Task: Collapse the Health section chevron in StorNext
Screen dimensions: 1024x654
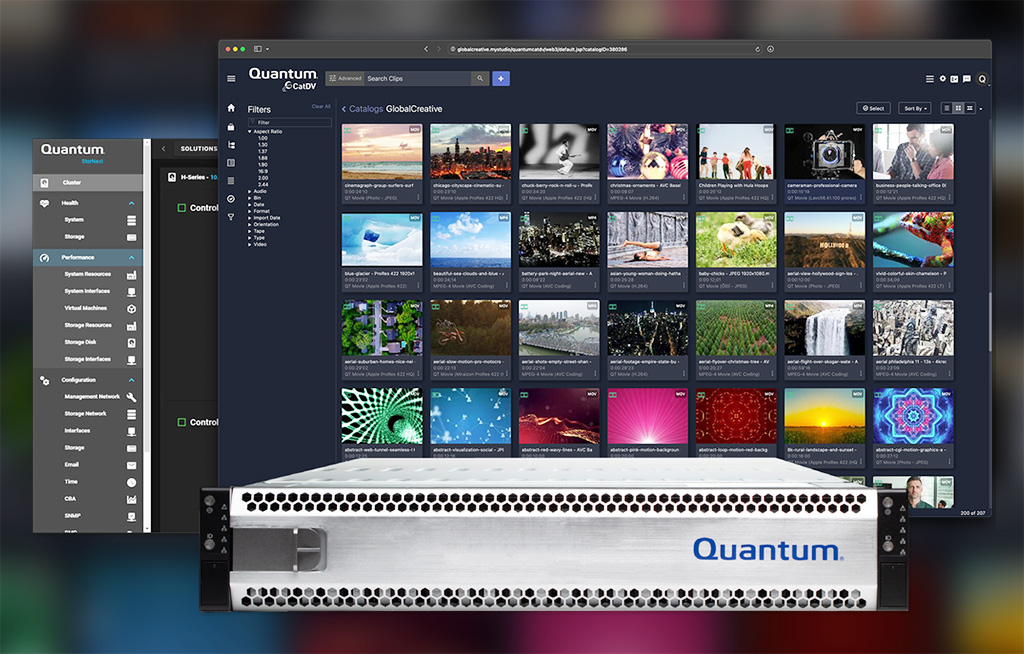Action: point(131,203)
